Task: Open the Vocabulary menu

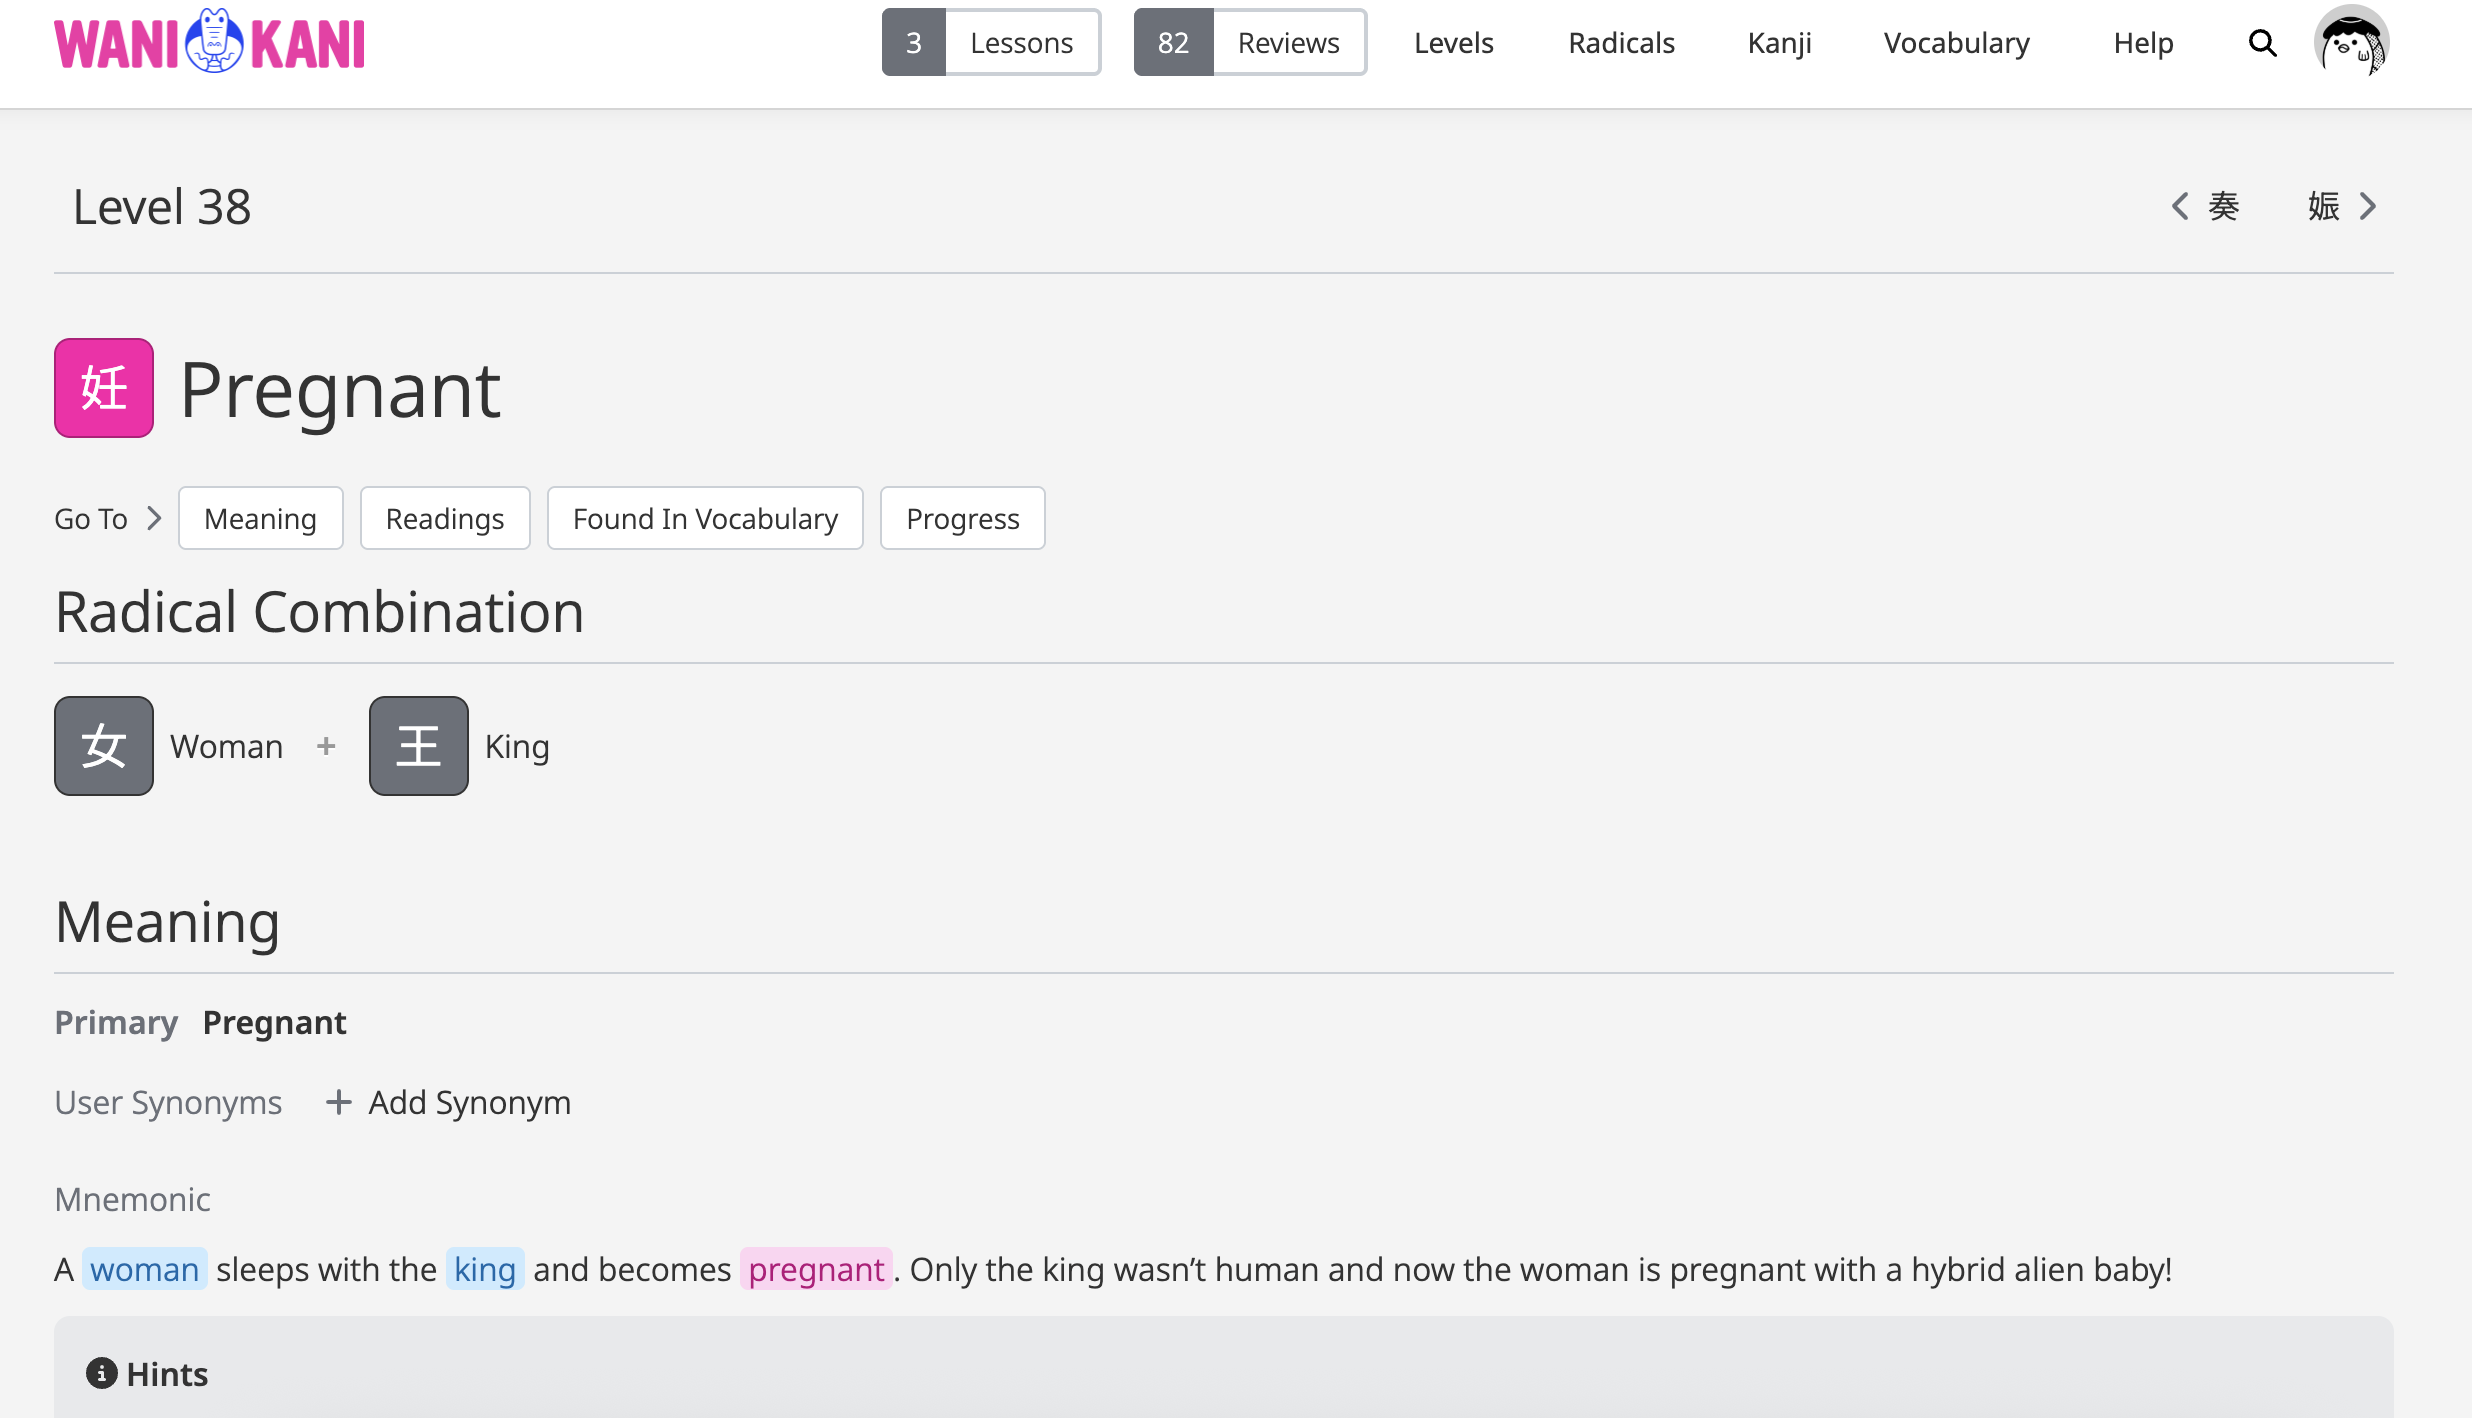Action: click(1956, 43)
